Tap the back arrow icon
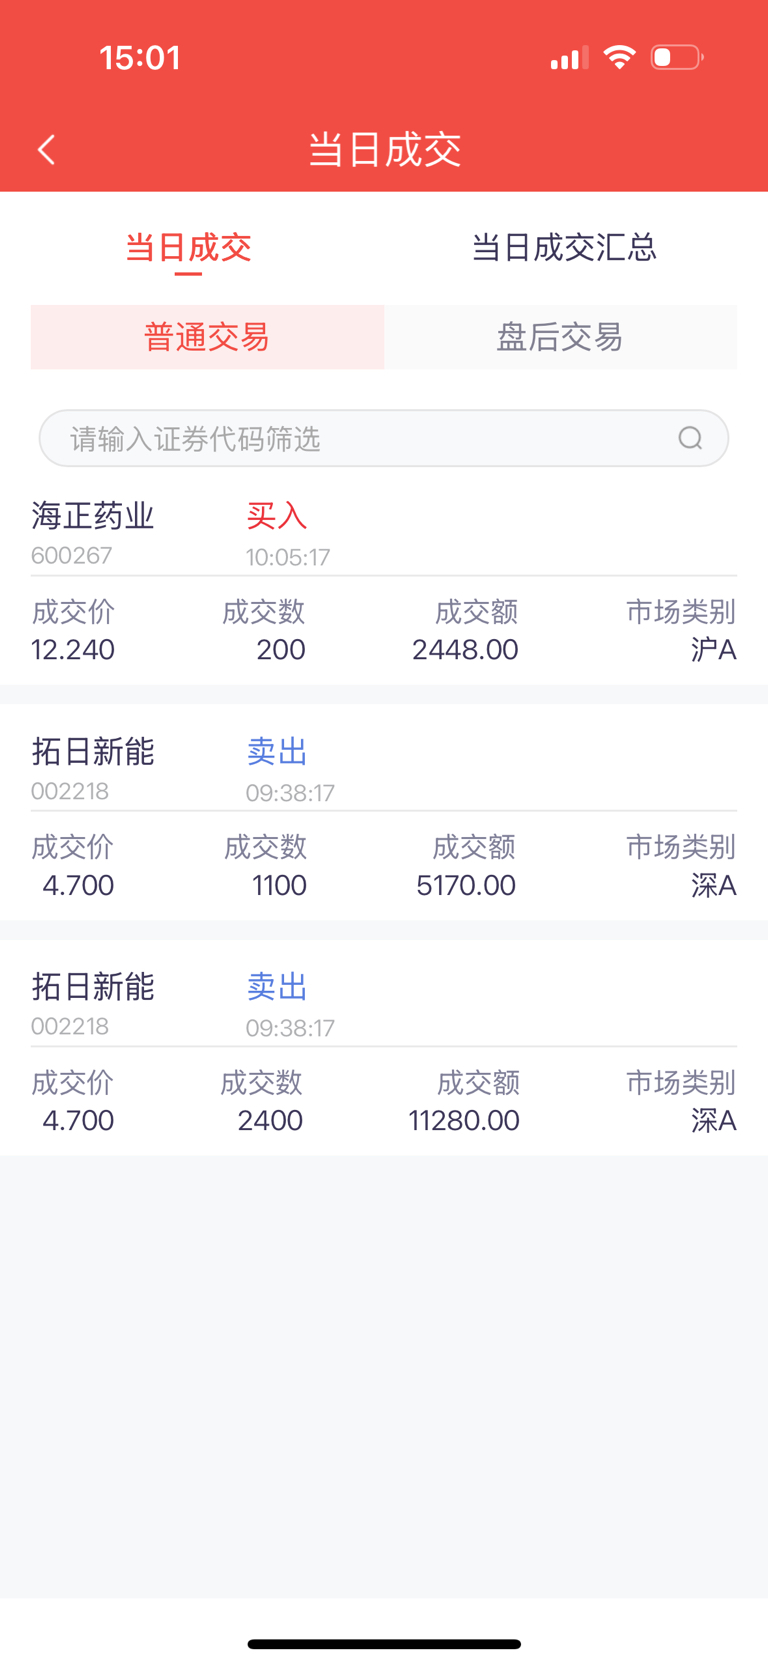 point(46,150)
